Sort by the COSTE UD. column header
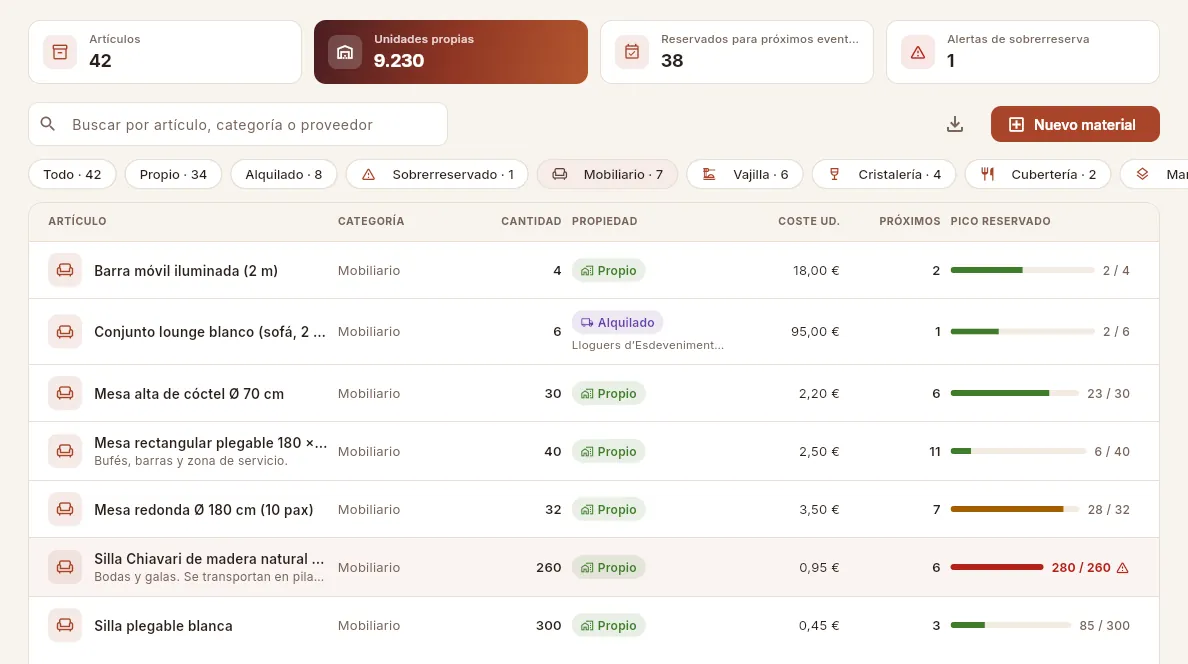 point(808,221)
